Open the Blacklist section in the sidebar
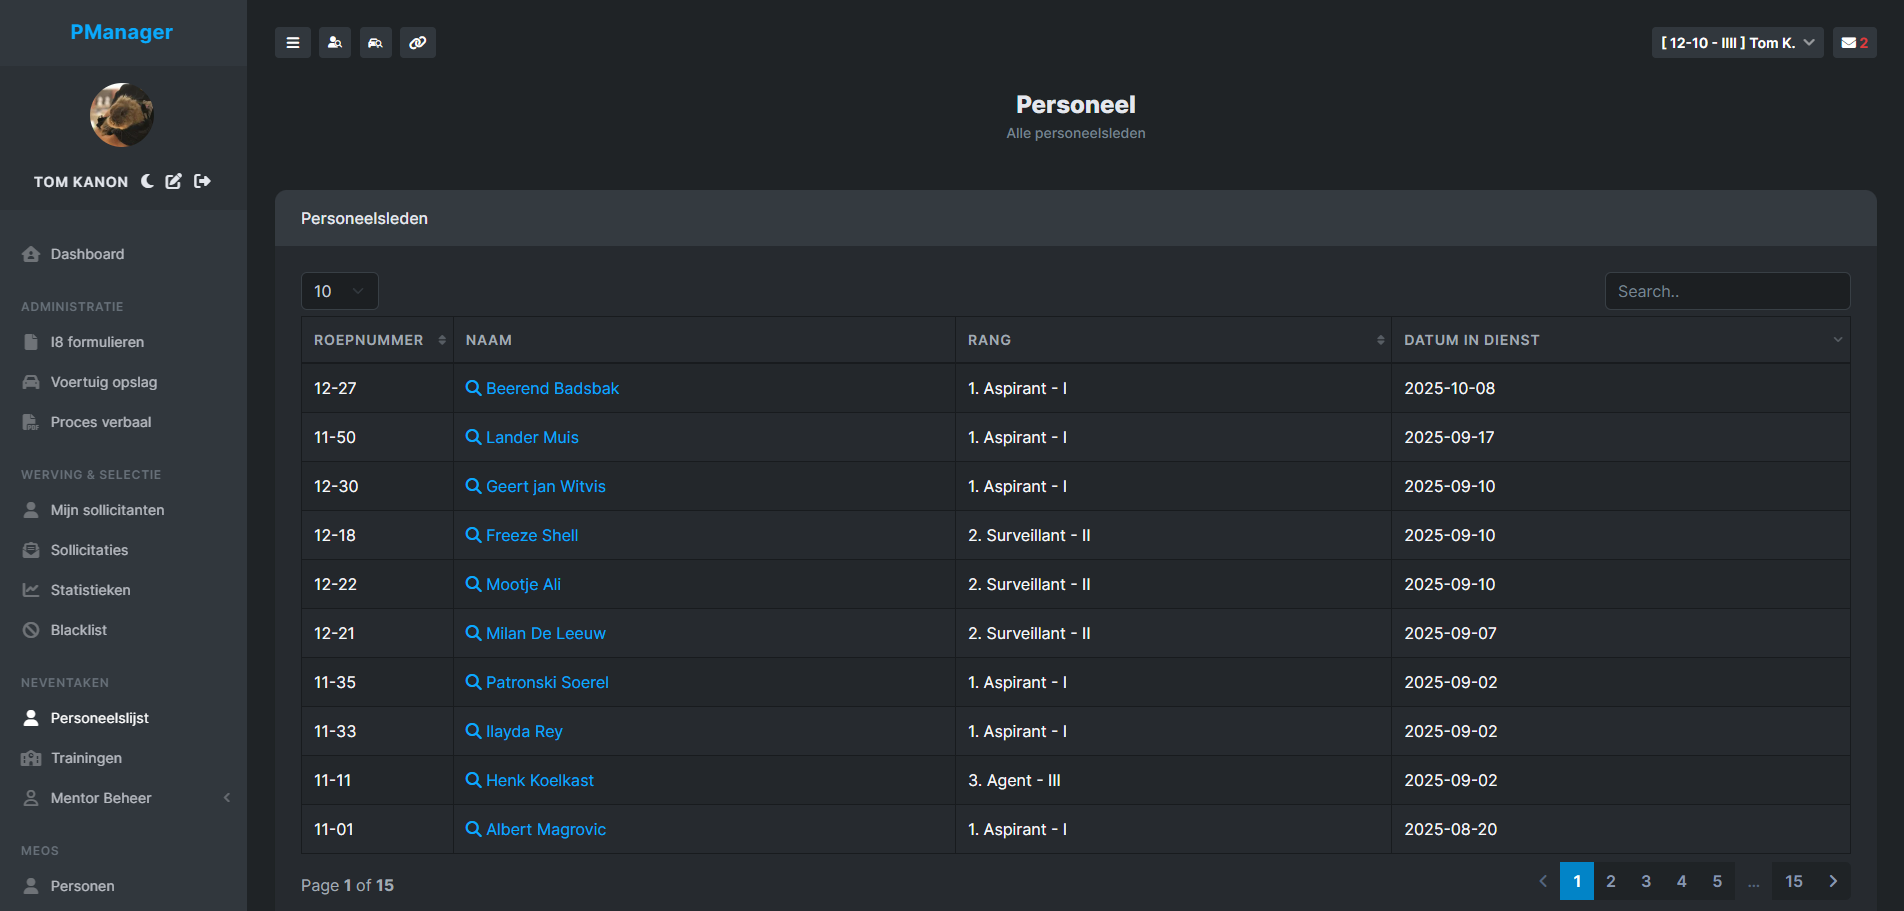The height and width of the screenshot is (911, 1904). pos(78,629)
